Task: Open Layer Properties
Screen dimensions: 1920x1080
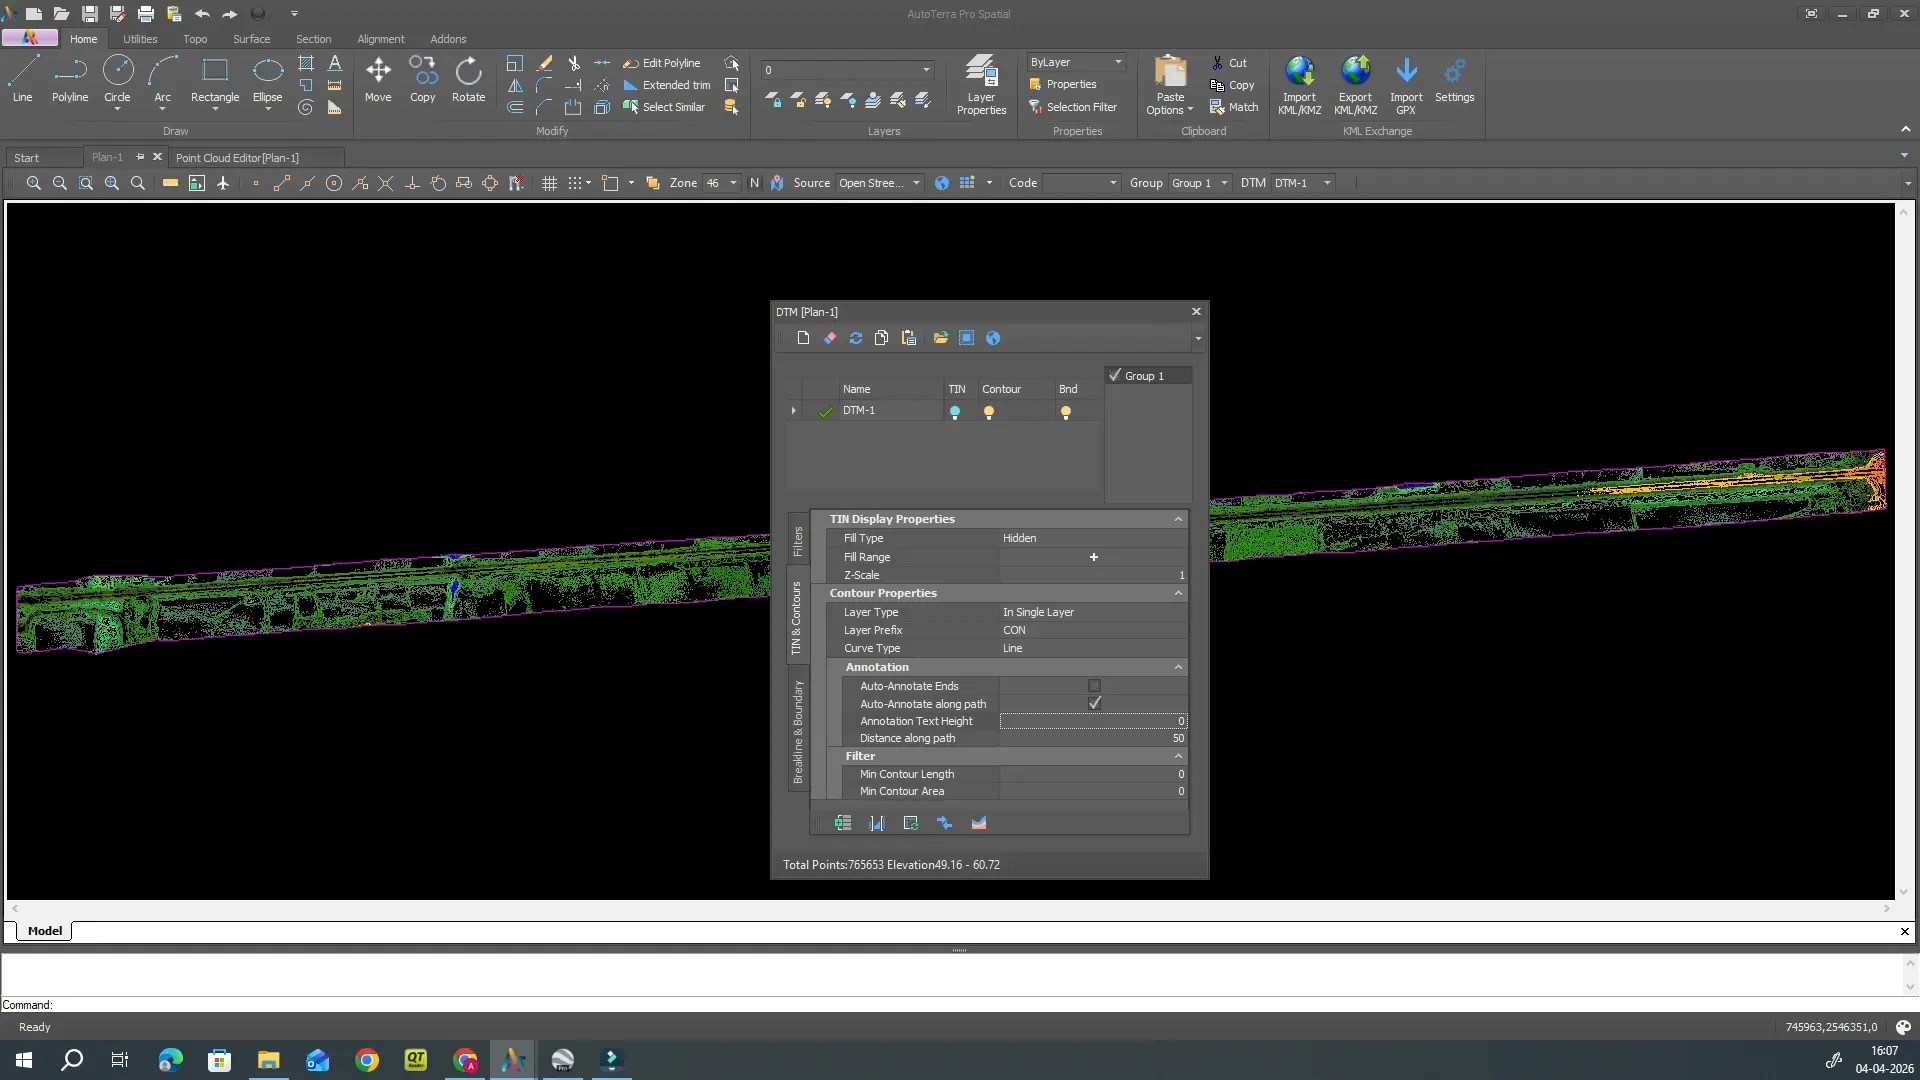Action: [x=981, y=85]
